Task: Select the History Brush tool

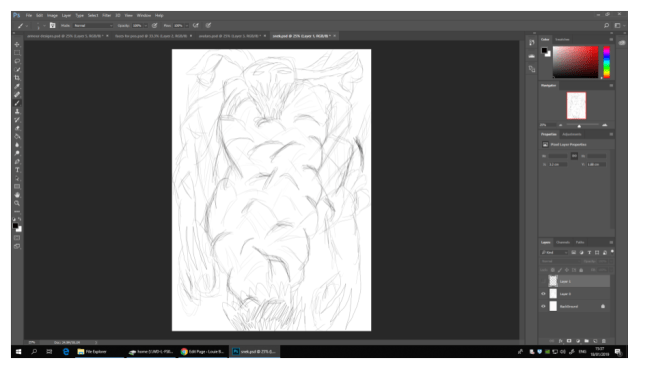Action: pyautogui.click(x=17, y=120)
